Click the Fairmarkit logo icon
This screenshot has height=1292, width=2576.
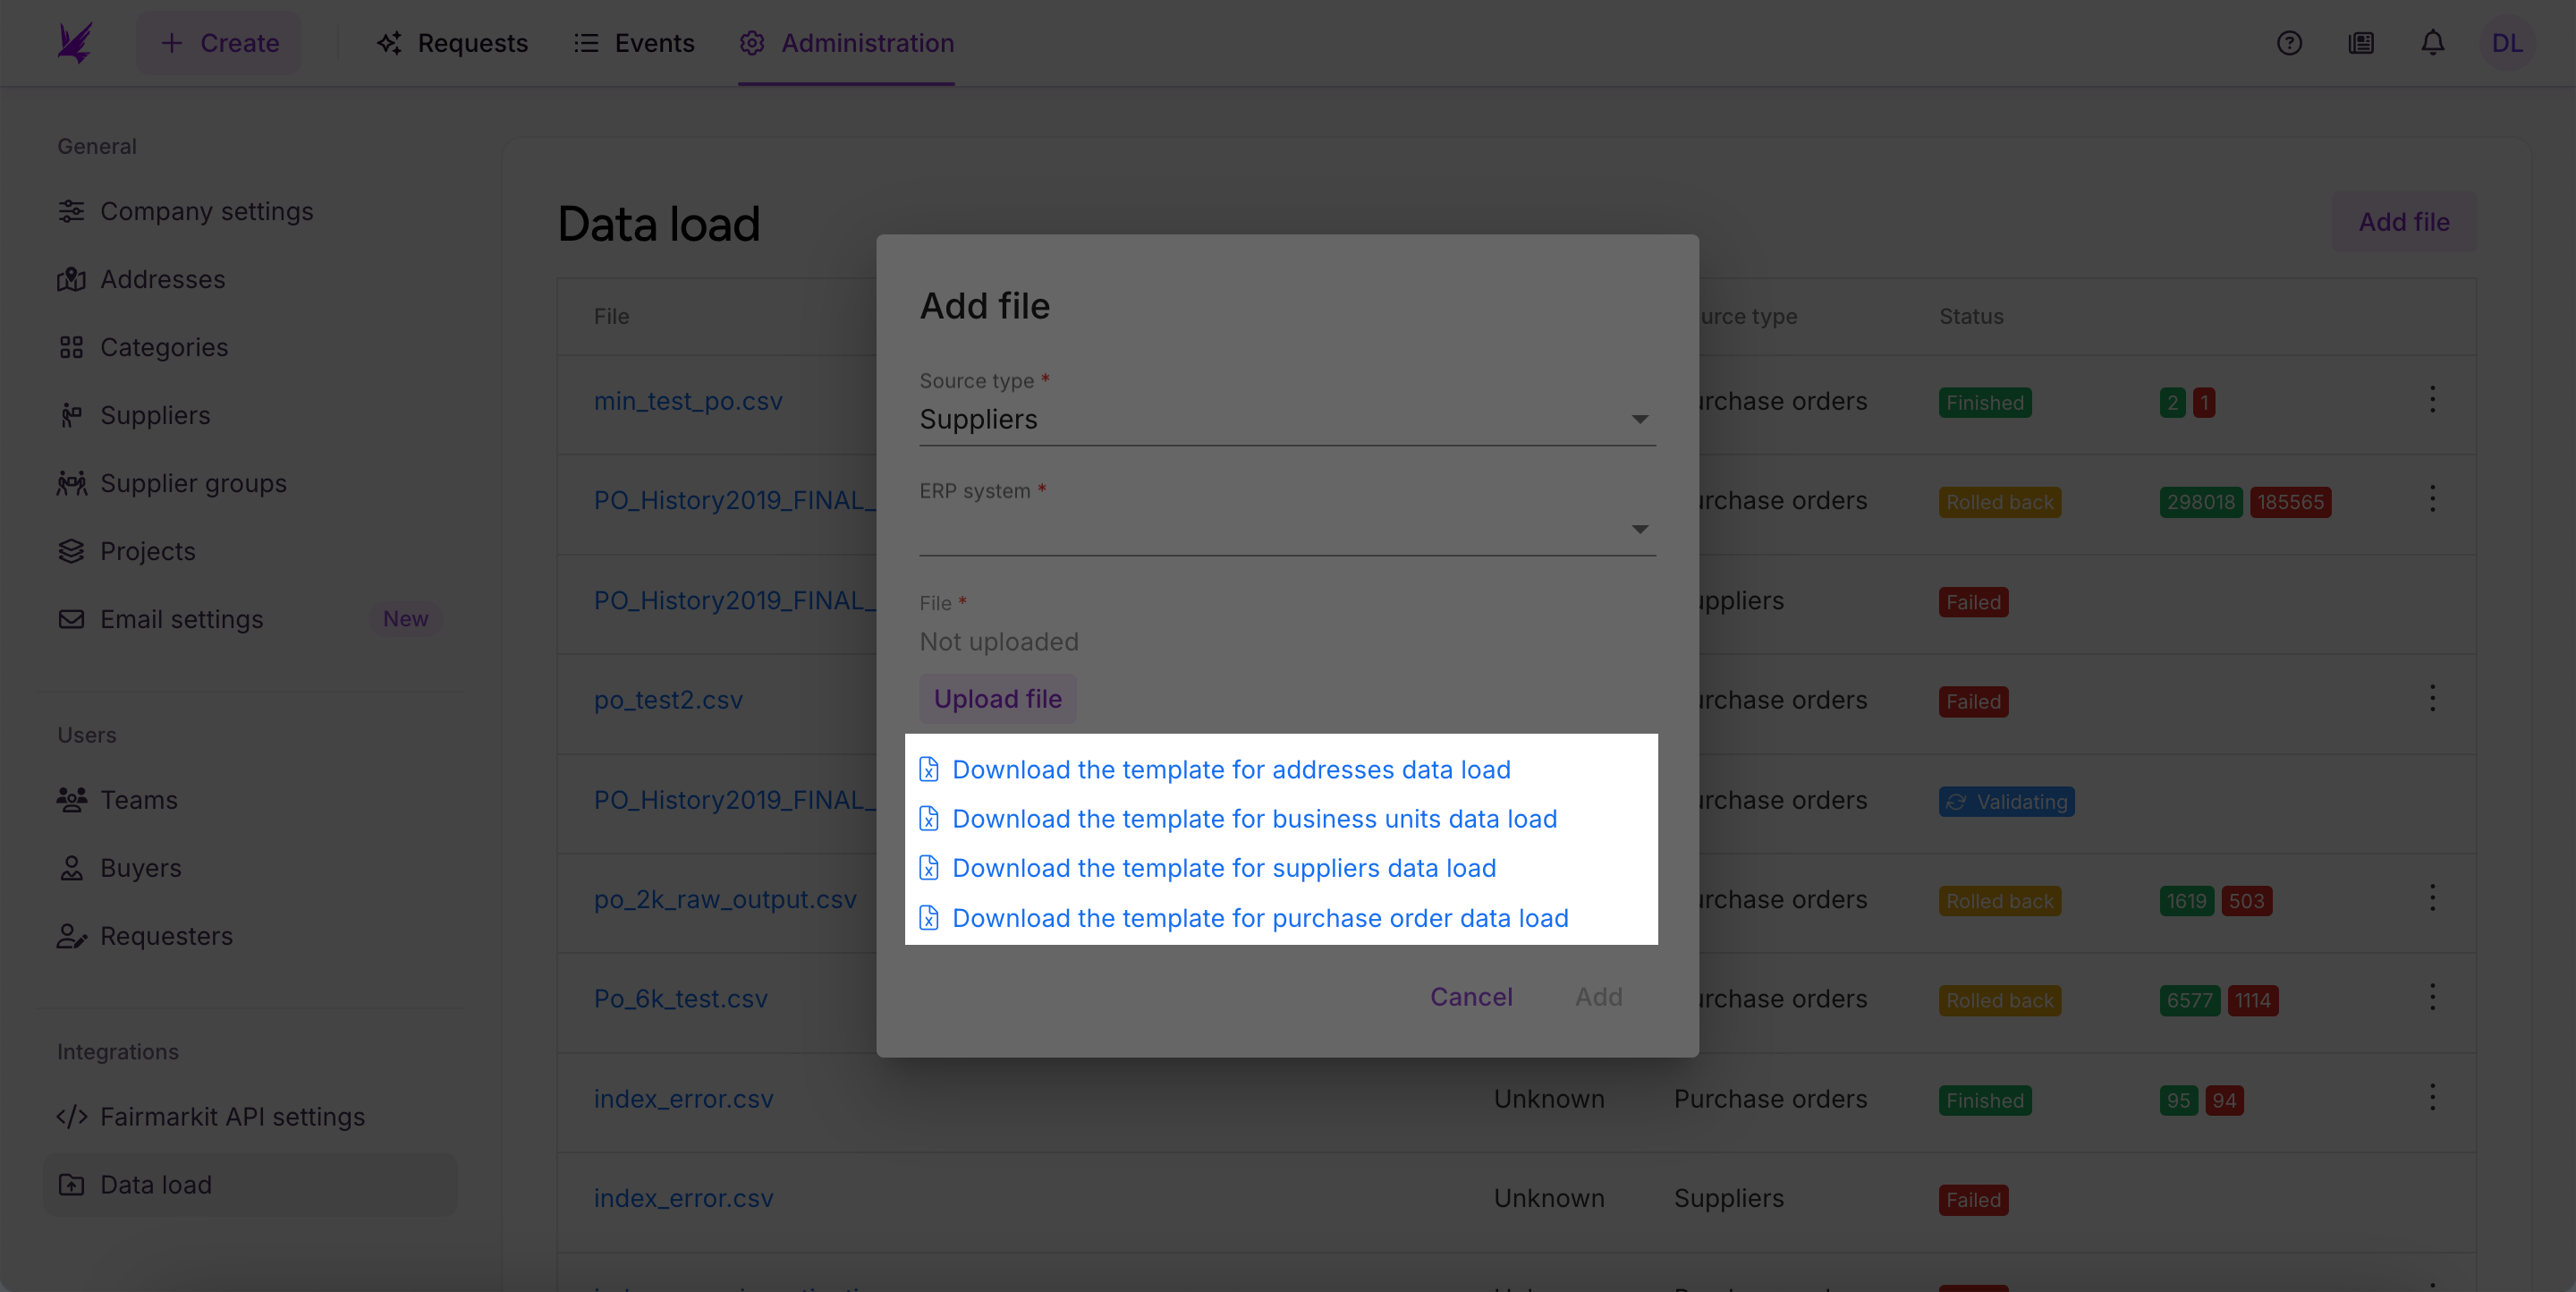coord(75,43)
